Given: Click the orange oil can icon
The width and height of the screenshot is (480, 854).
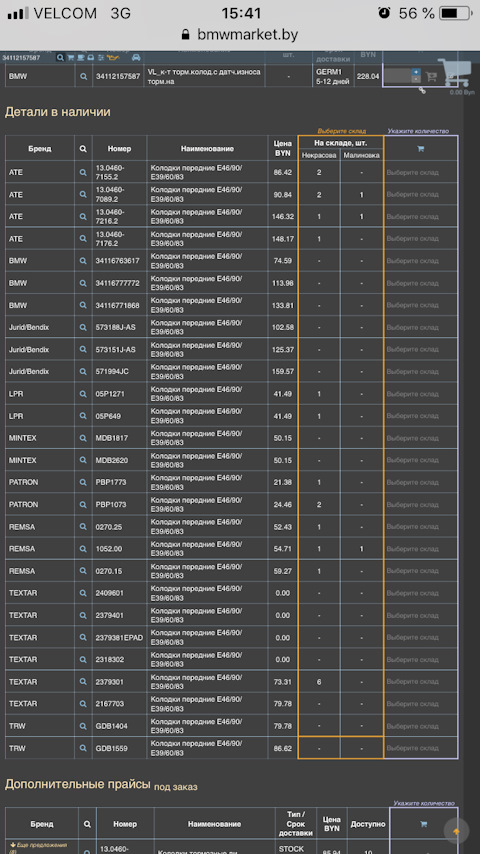Looking at the screenshot, I should 114,57.
